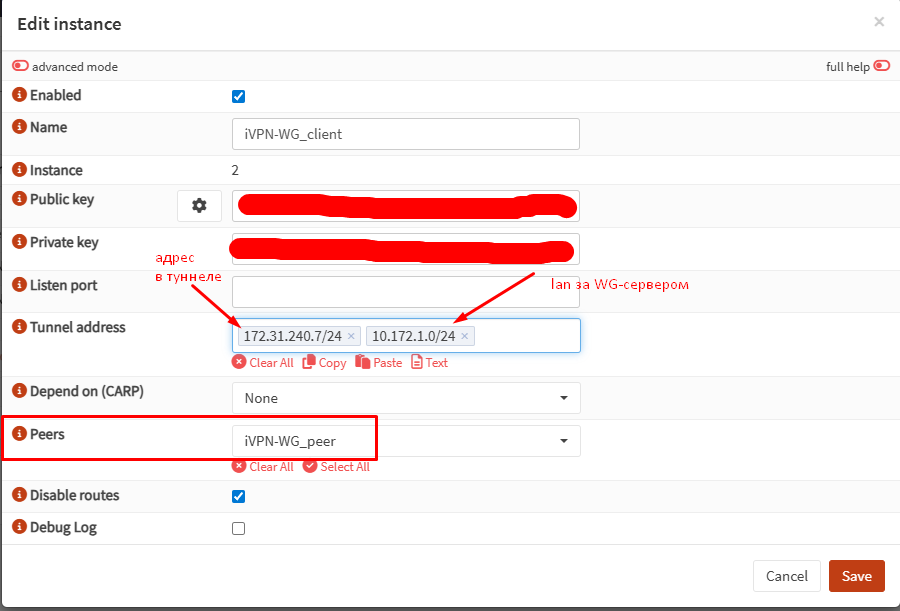Click info icon beside Listen port
The height and width of the screenshot is (611, 900).
(x=19, y=285)
